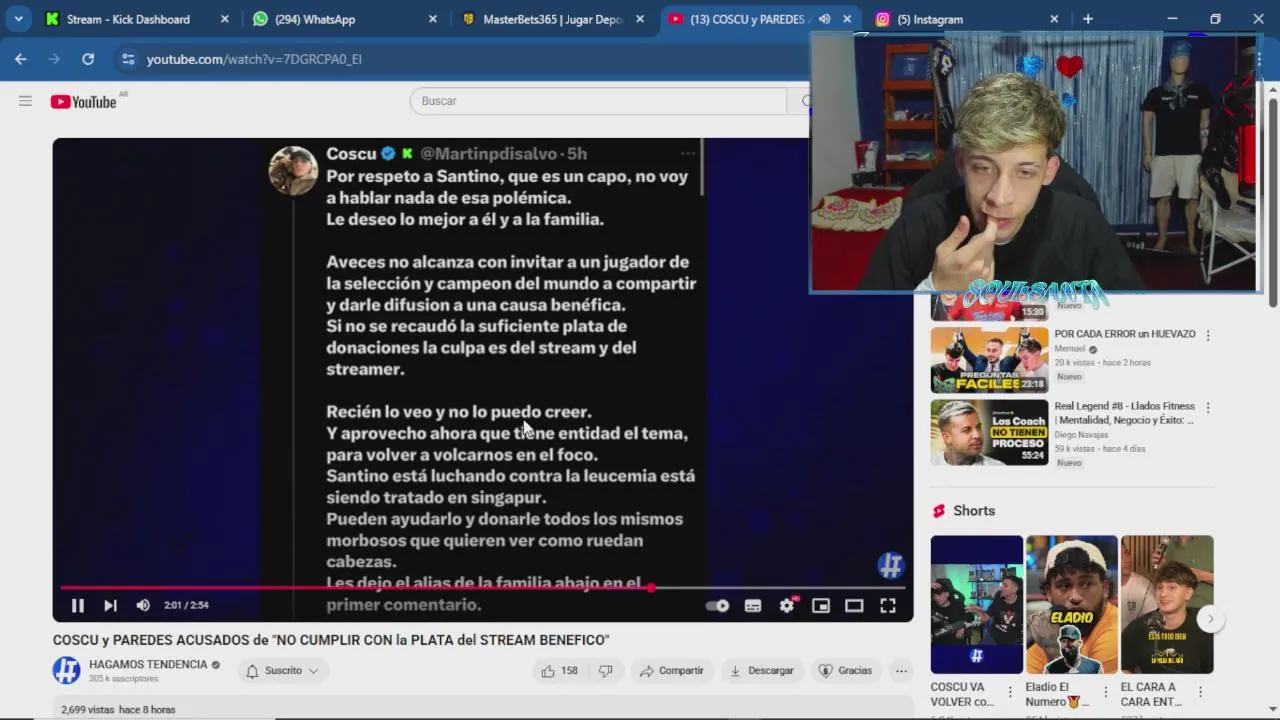Open more actions menu below video
The height and width of the screenshot is (720, 1280).
tap(901, 671)
